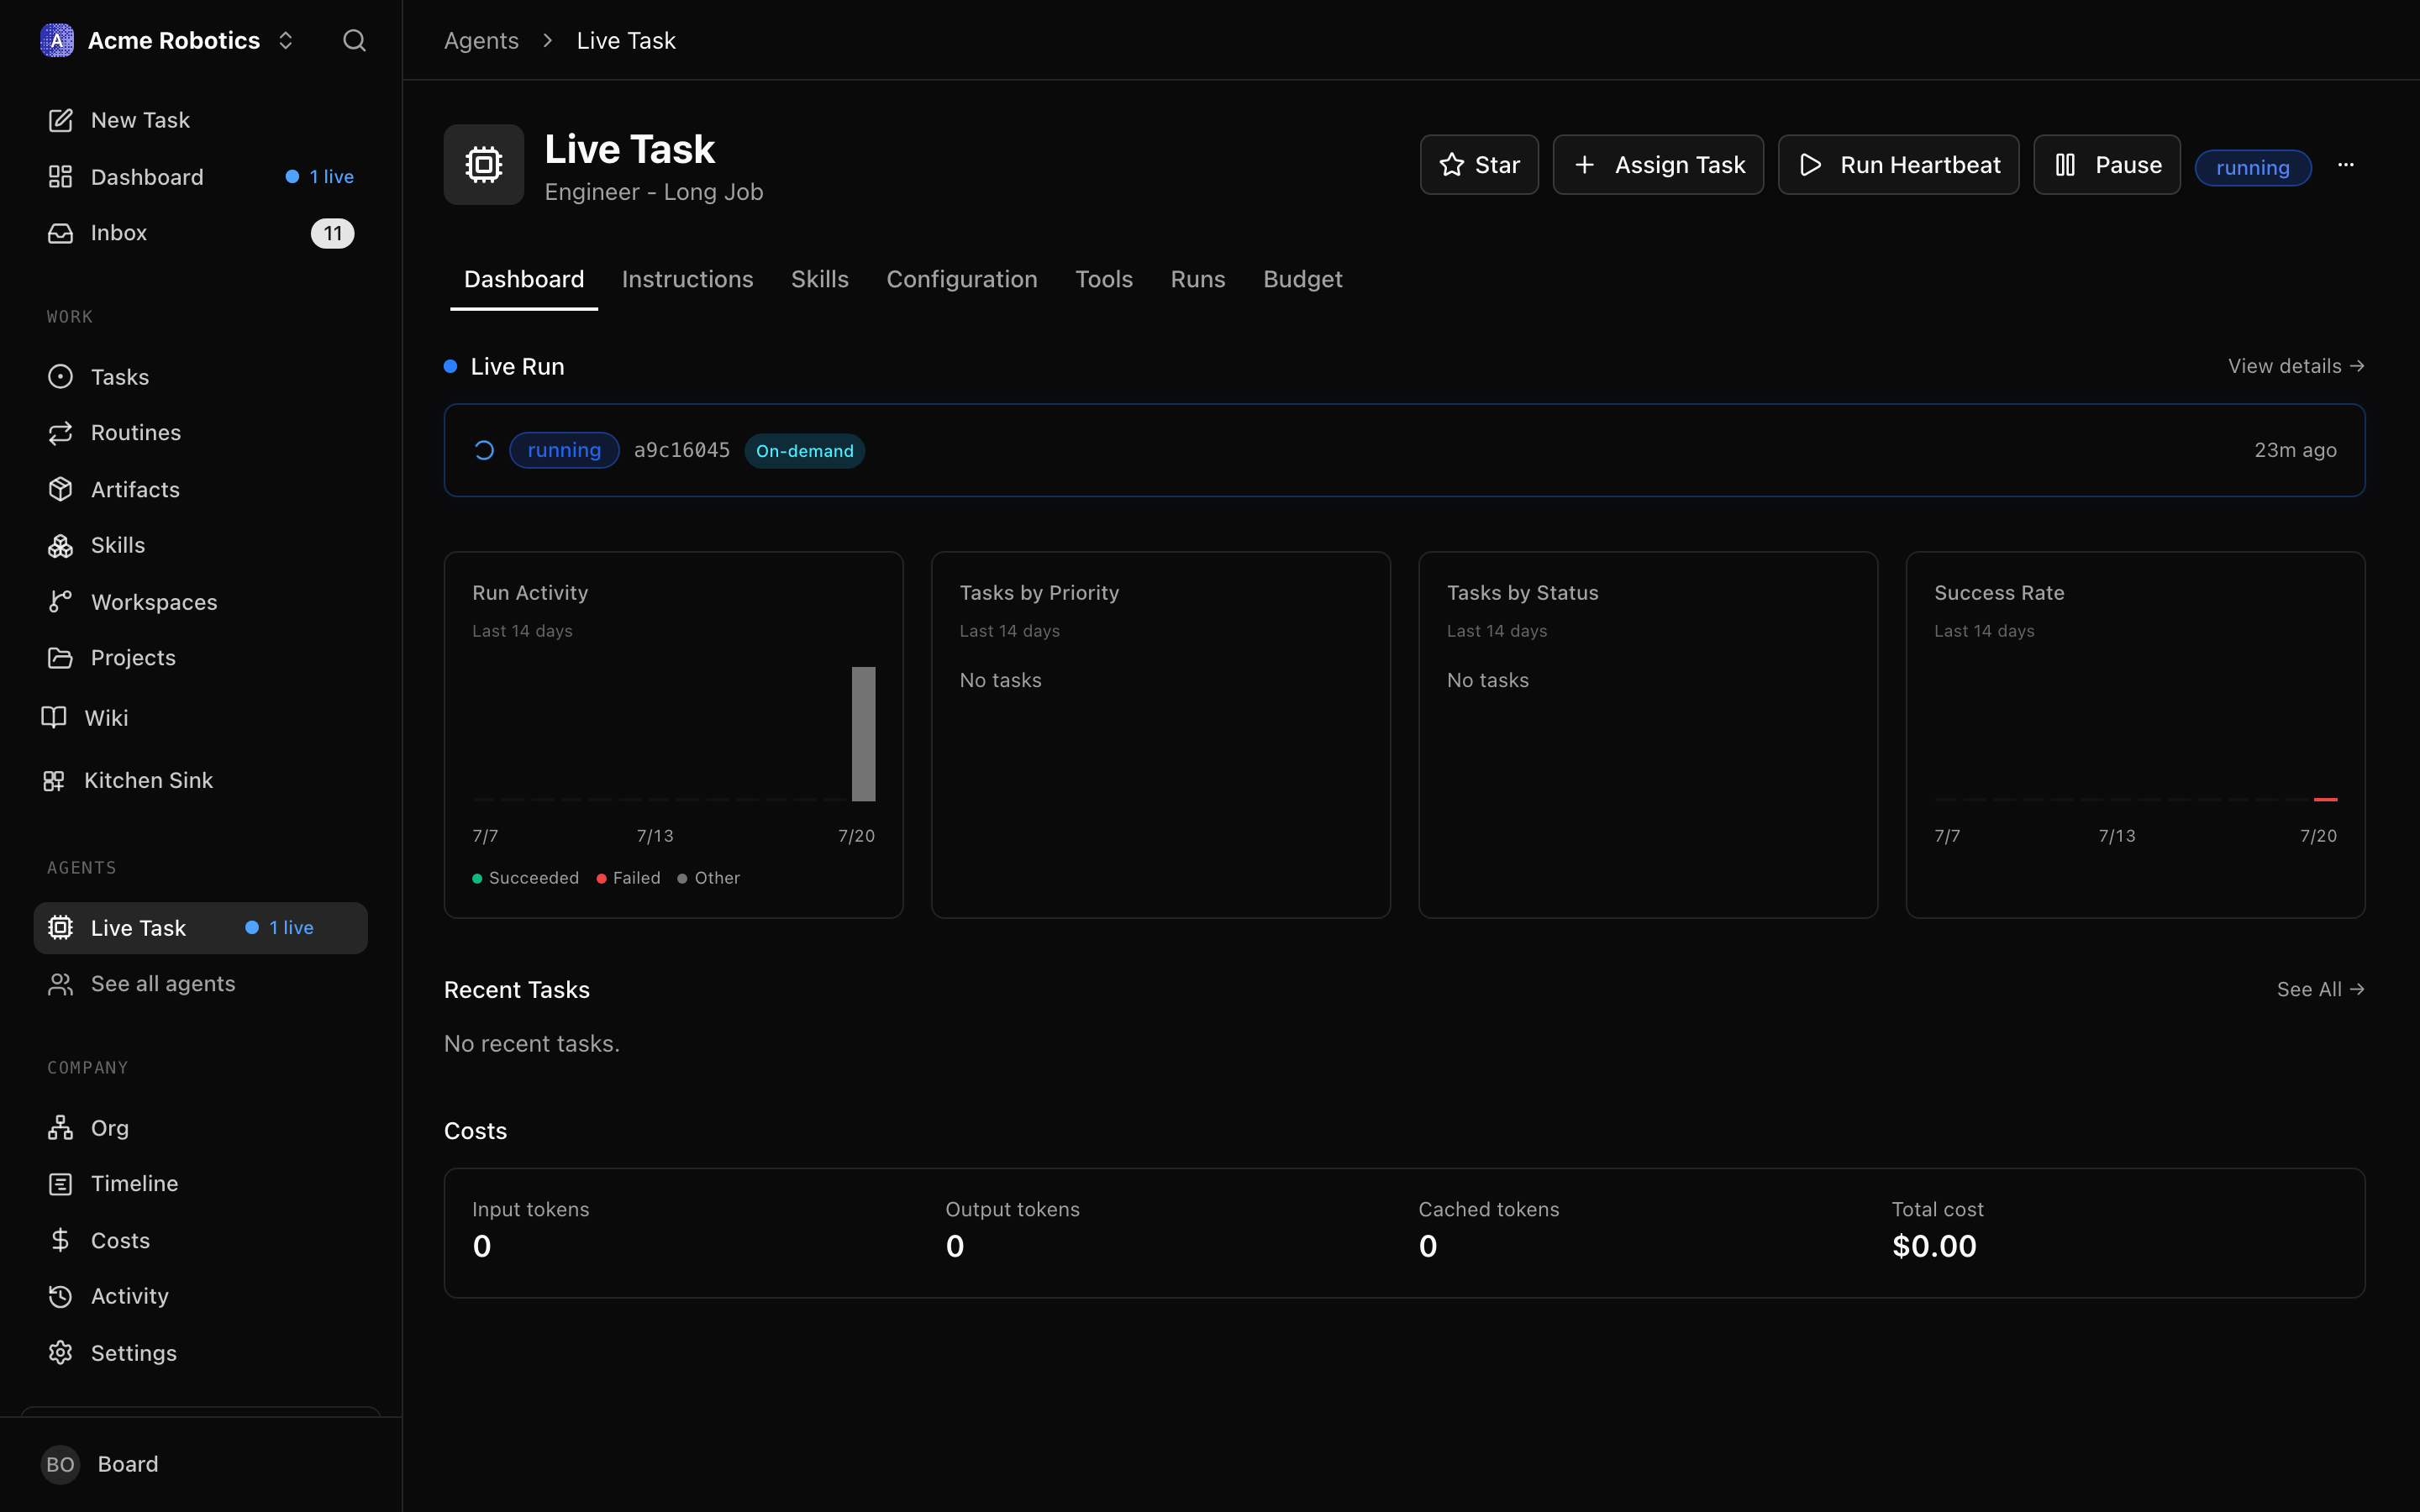The height and width of the screenshot is (1512, 2420).
Task: Switch to the Runs tab
Action: point(1197,279)
